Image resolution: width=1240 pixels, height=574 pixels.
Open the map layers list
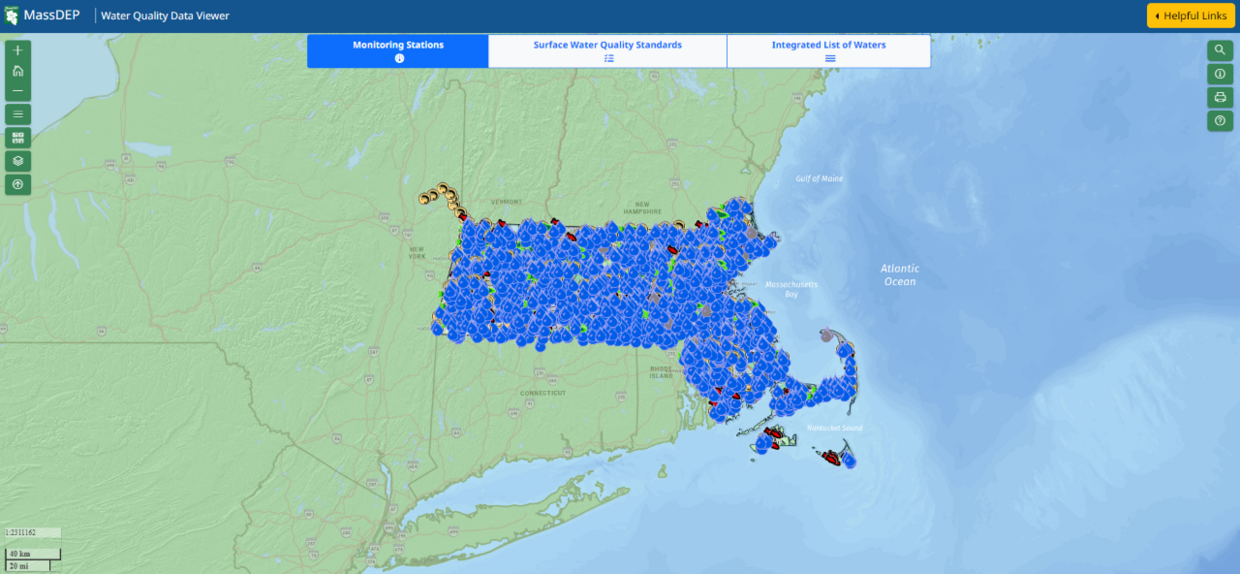[18, 161]
